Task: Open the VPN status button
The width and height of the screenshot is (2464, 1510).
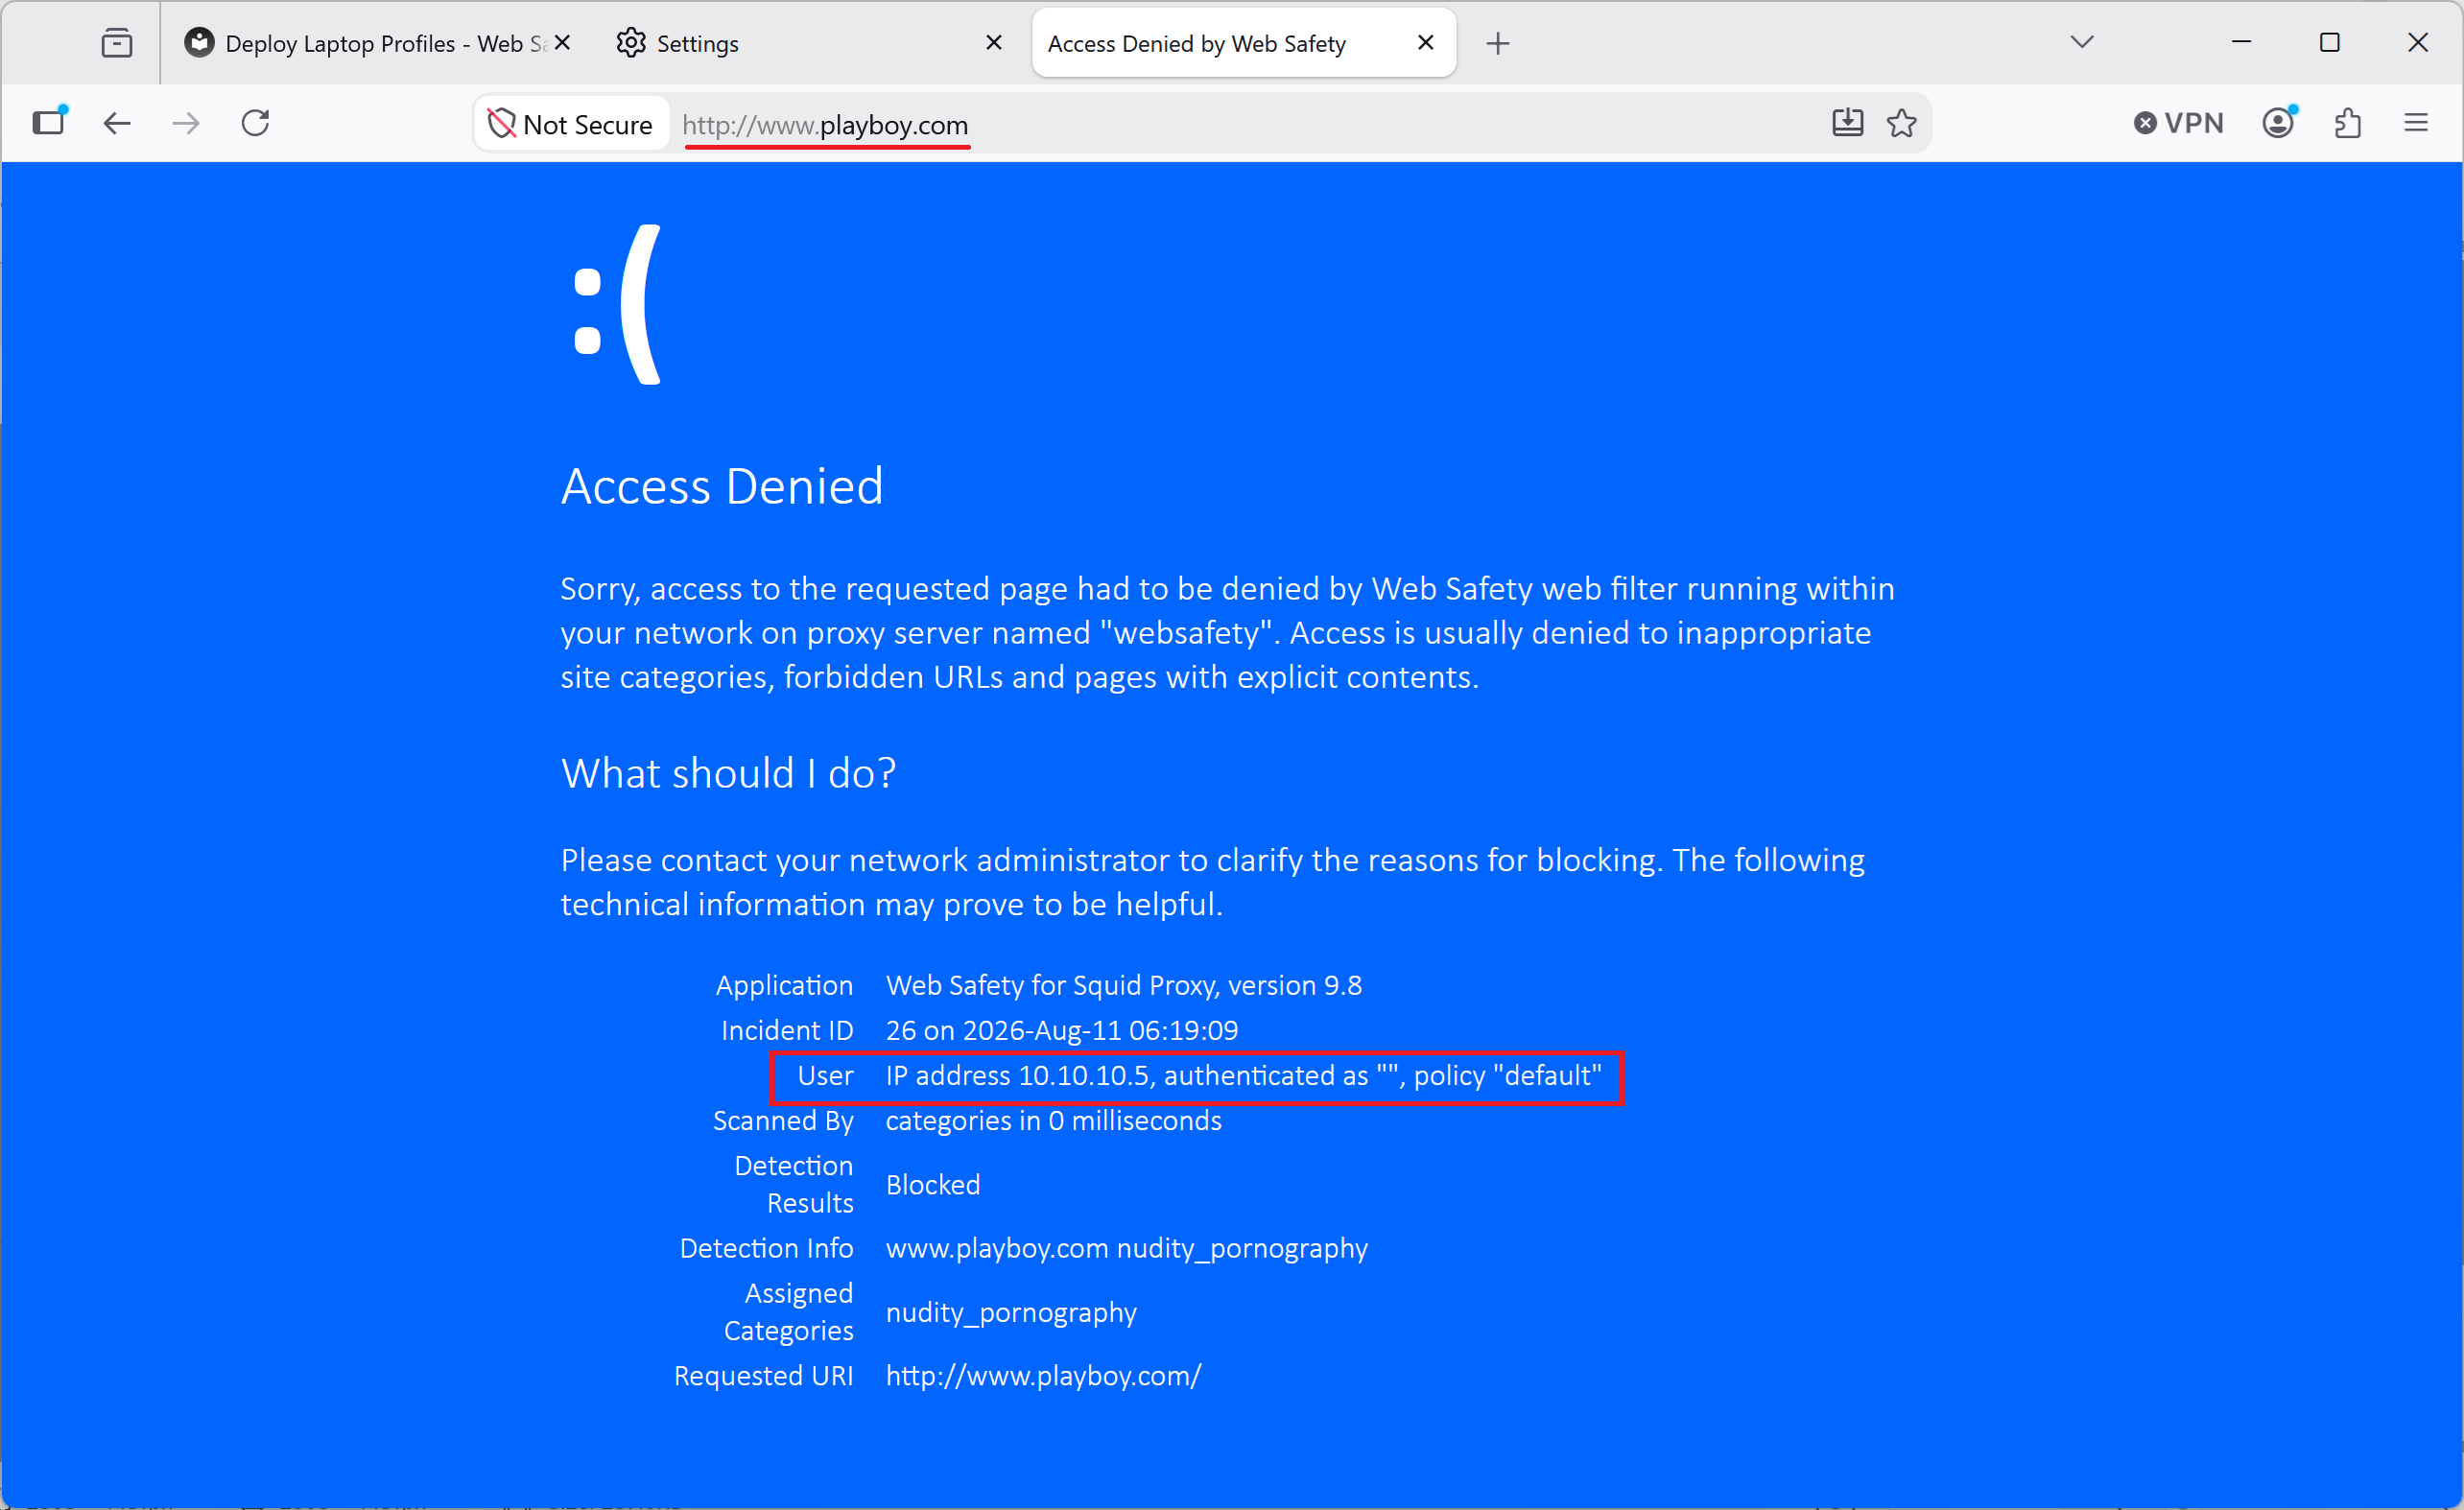Action: click(x=2179, y=123)
